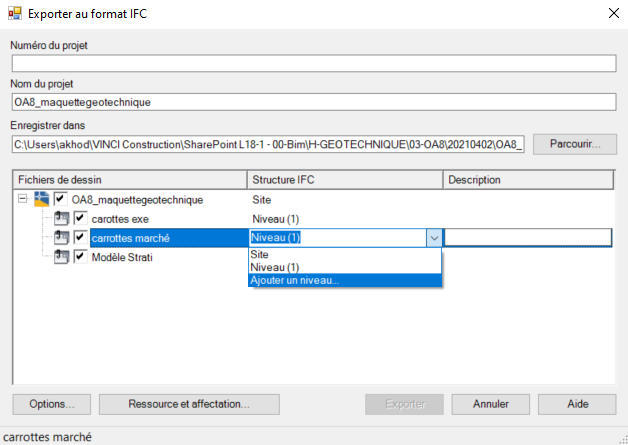Toggle the carottes marché checkbox
Image resolution: width=628 pixels, height=445 pixels.
[81, 237]
